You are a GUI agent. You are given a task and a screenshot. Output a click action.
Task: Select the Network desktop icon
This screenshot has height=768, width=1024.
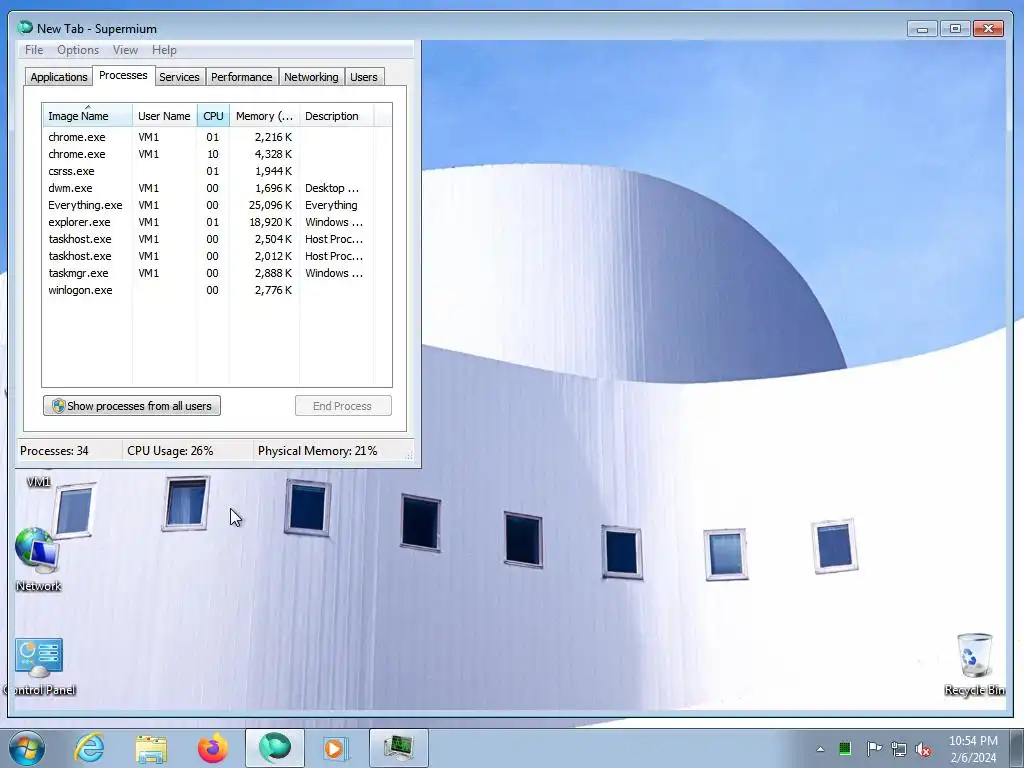(39, 560)
